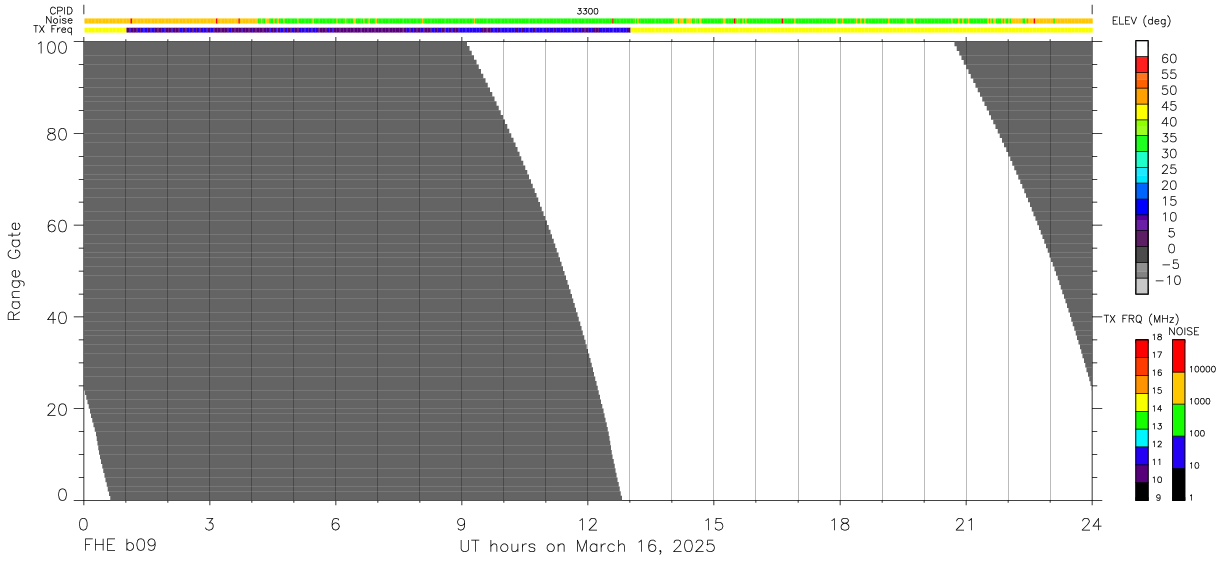Select the yellow 40–45 degree ELEV swatch
Image resolution: width=1228 pixels, height=567 pixels.
coord(1141,111)
